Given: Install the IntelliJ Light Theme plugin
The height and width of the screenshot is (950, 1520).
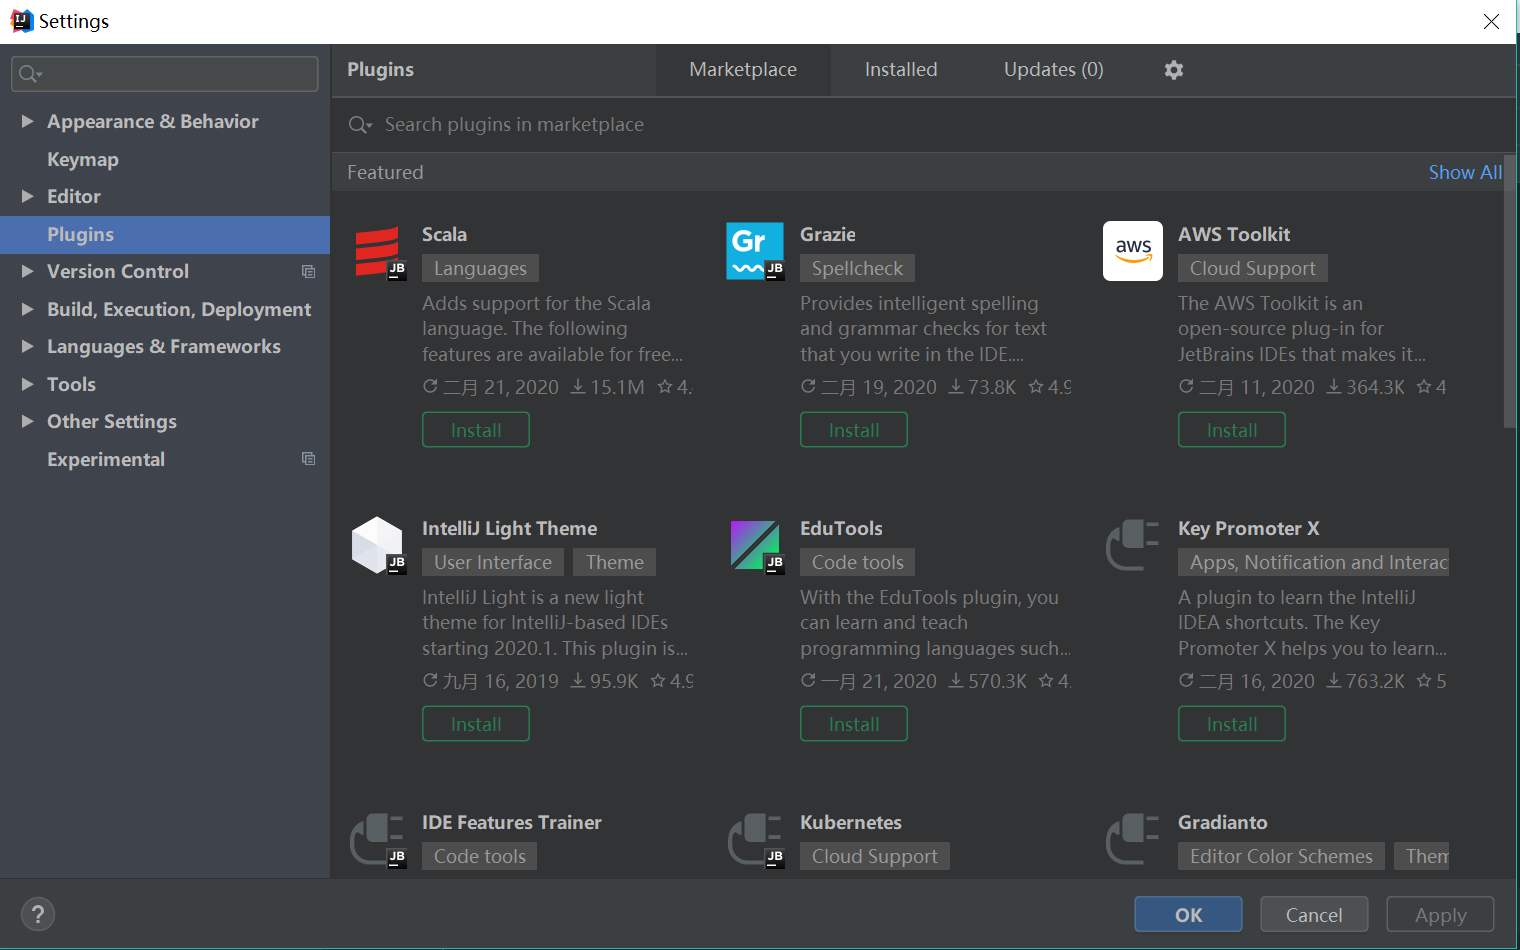Looking at the screenshot, I should (476, 724).
